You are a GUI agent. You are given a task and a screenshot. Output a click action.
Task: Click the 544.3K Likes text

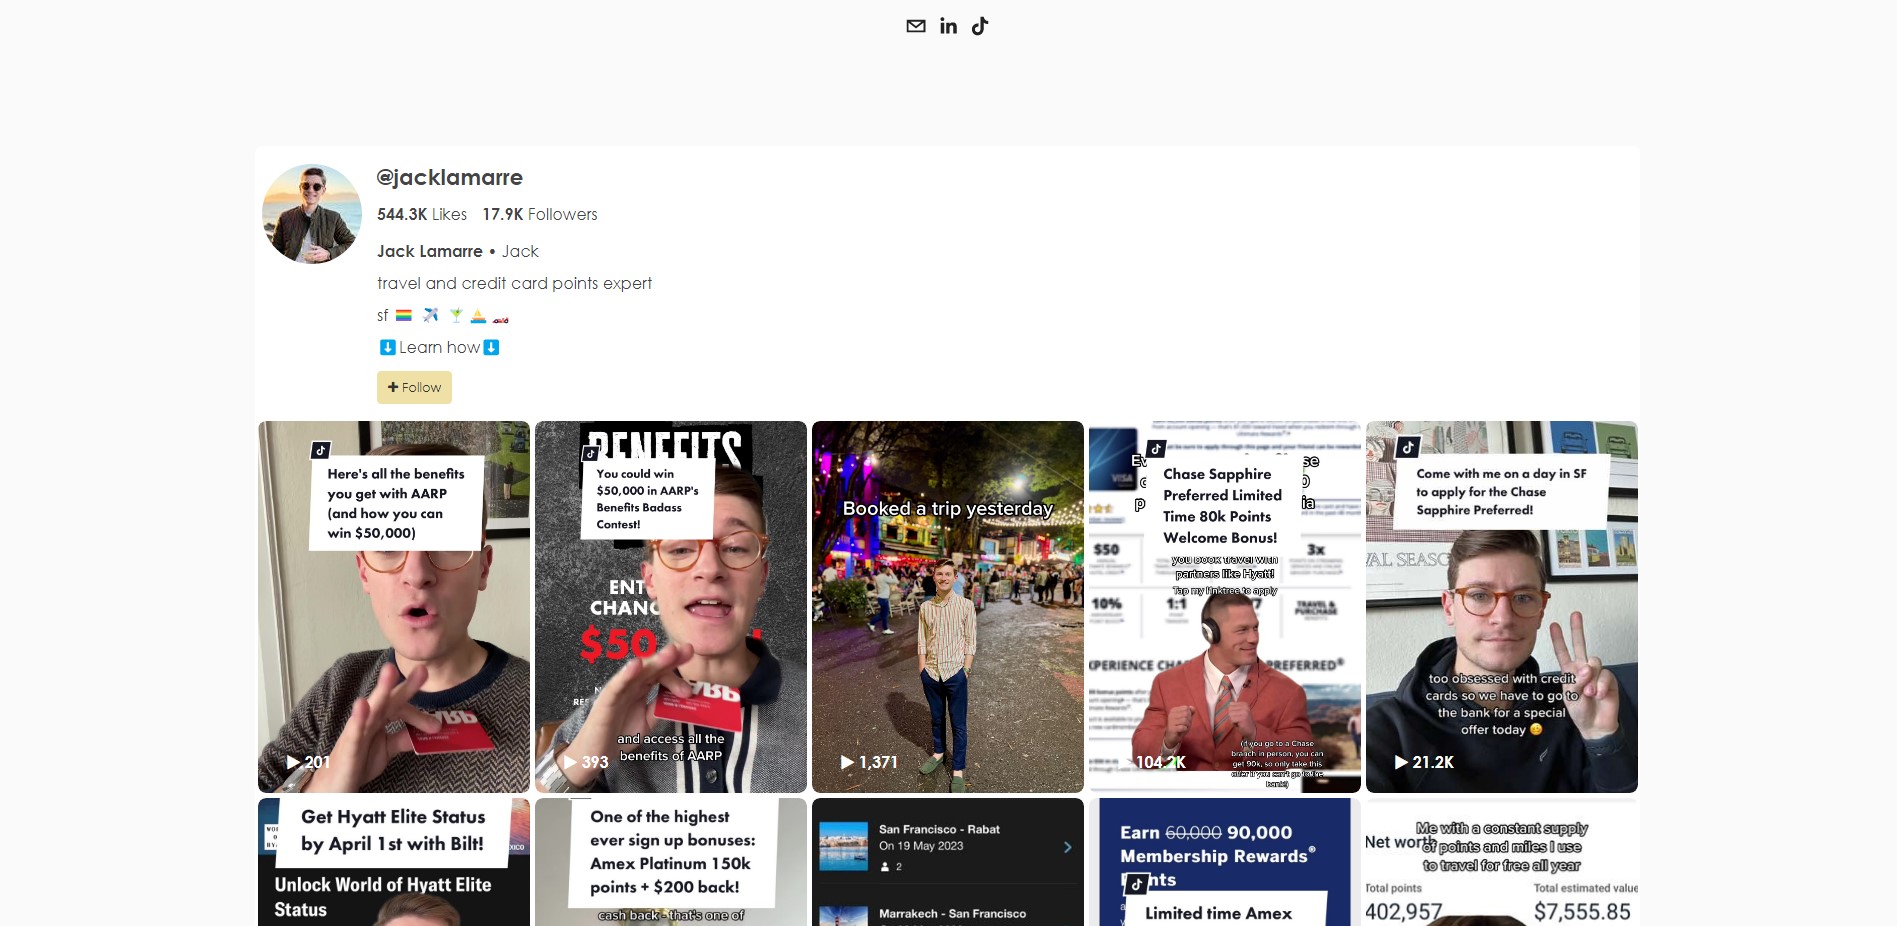422,214
